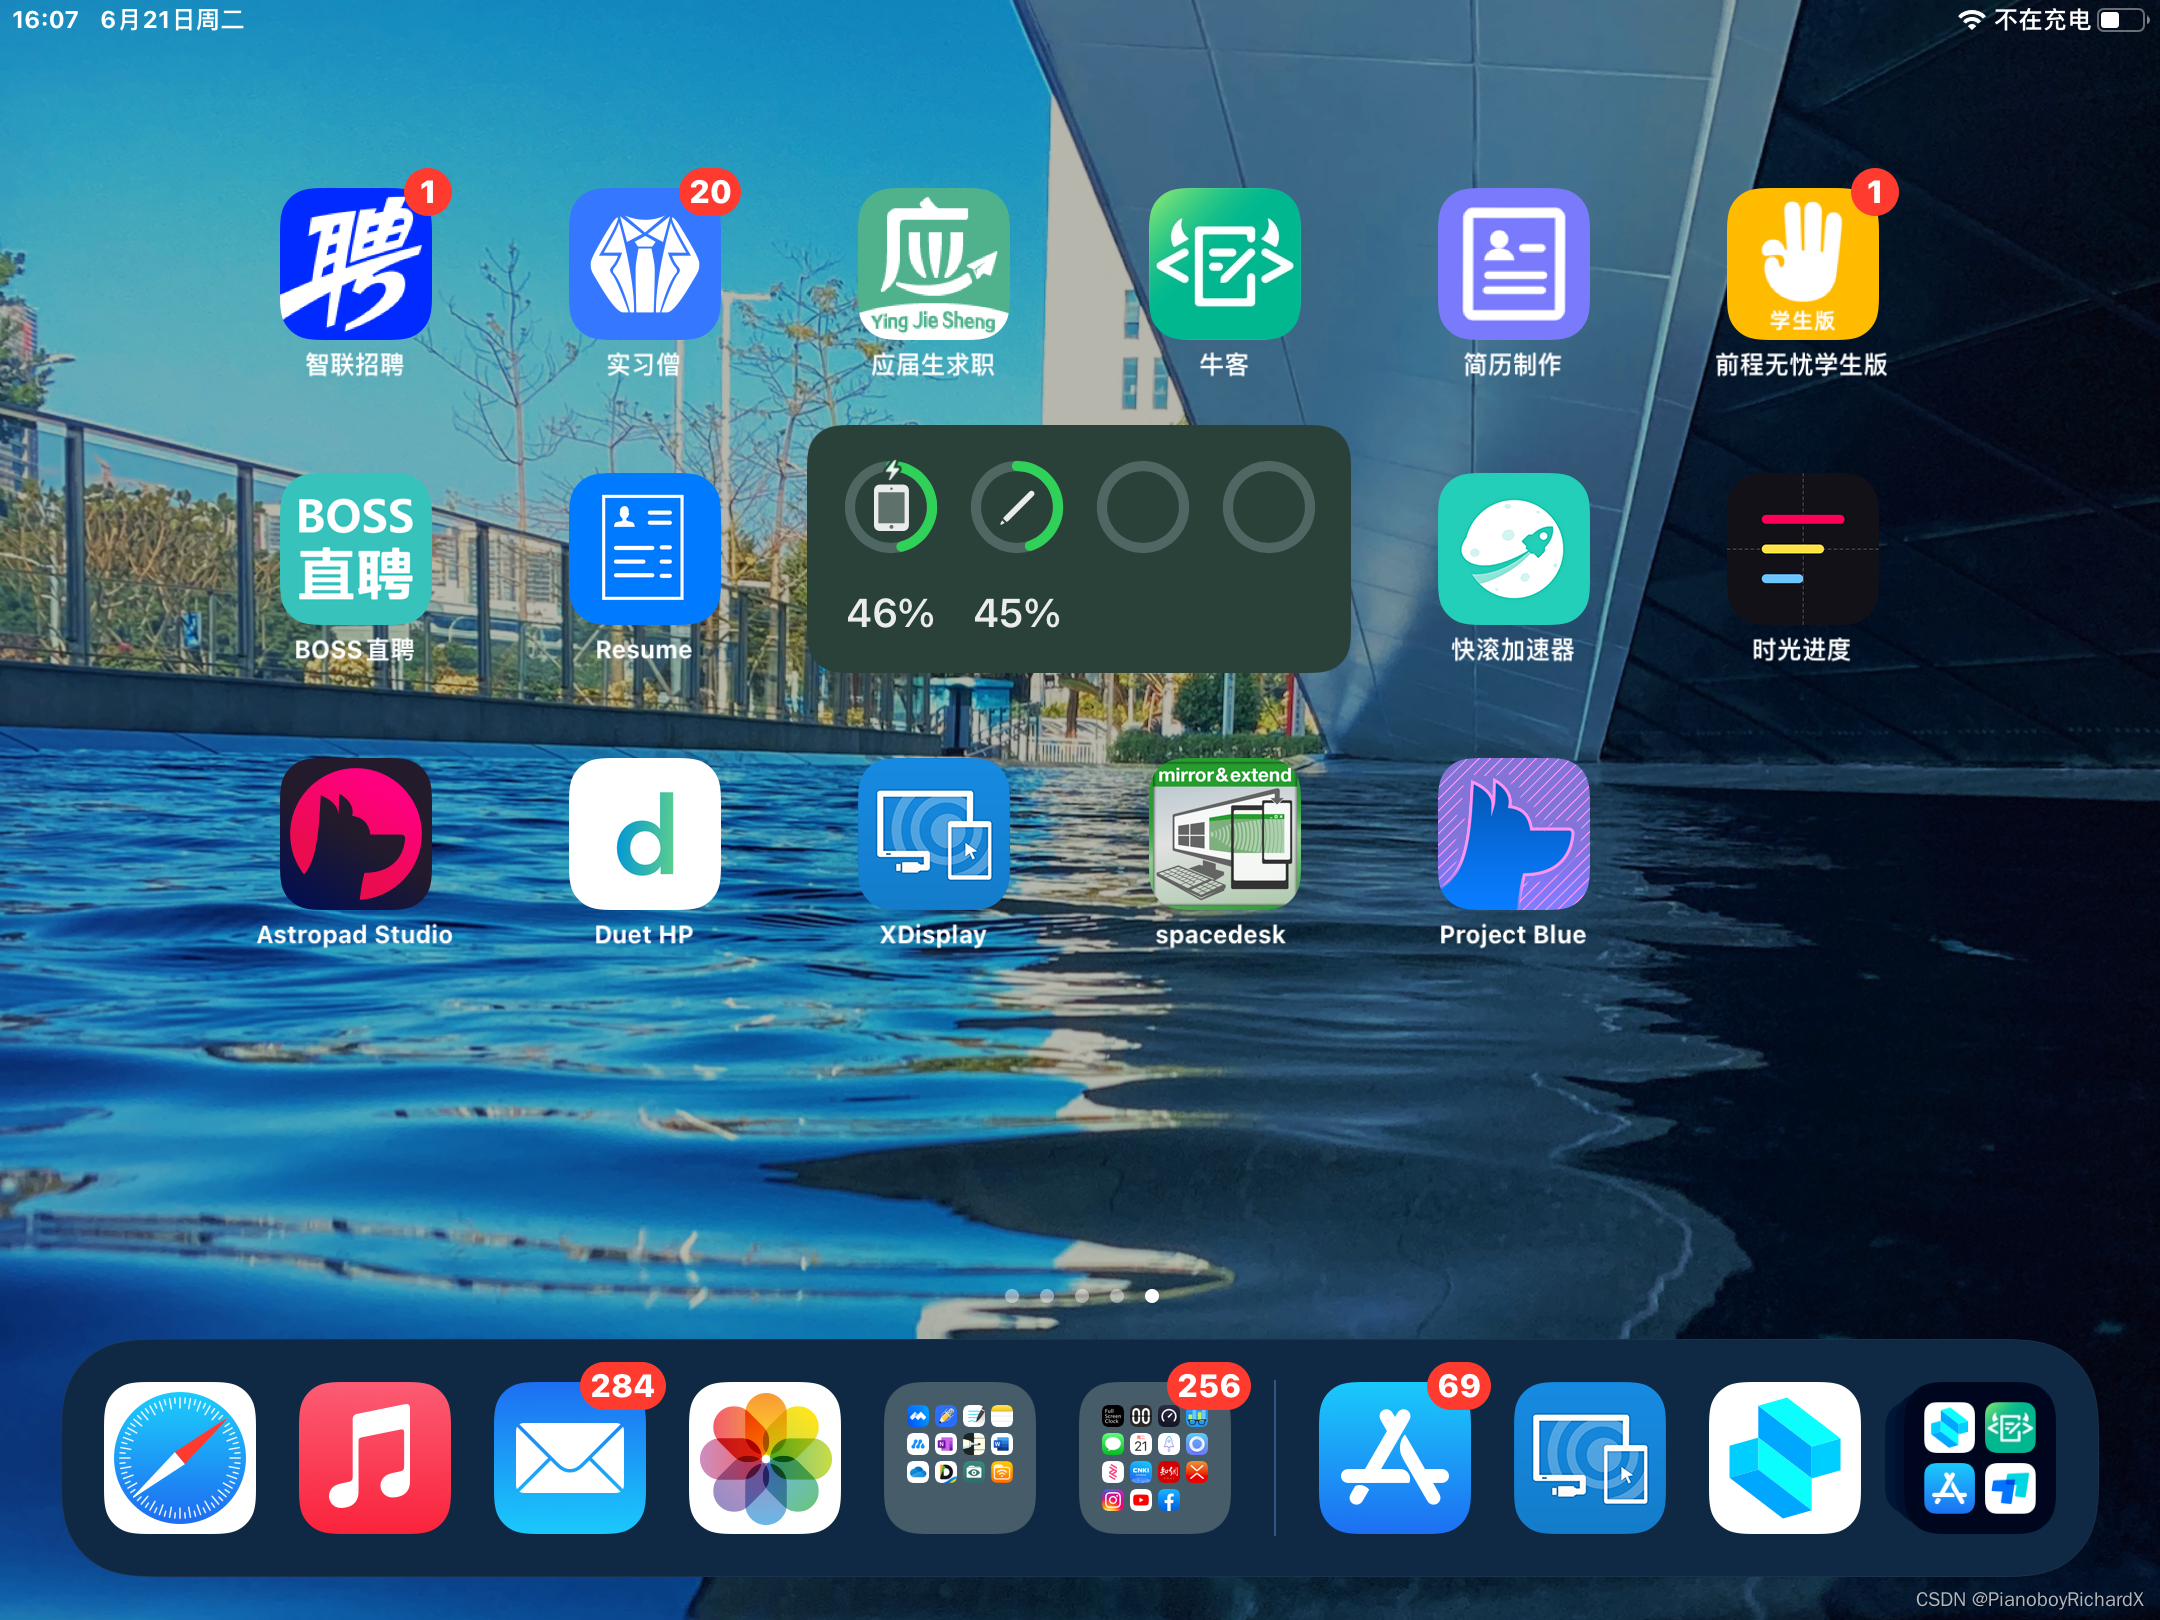
Task: Open 应届生求职 Ying Jie Sheng app
Action: [x=933, y=265]
